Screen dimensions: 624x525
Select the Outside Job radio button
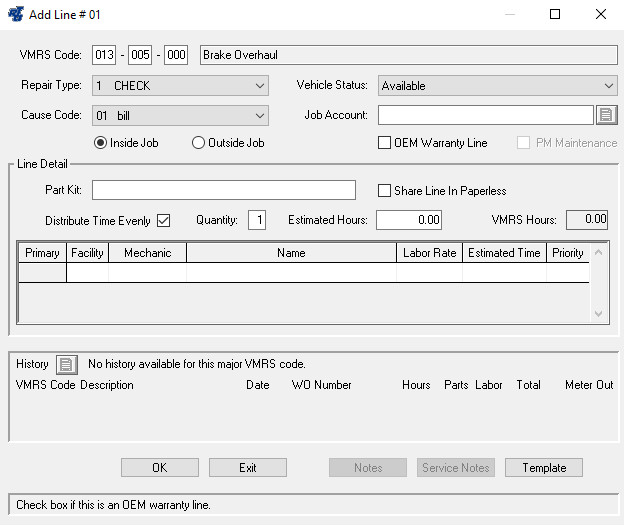tap(198, 143)
